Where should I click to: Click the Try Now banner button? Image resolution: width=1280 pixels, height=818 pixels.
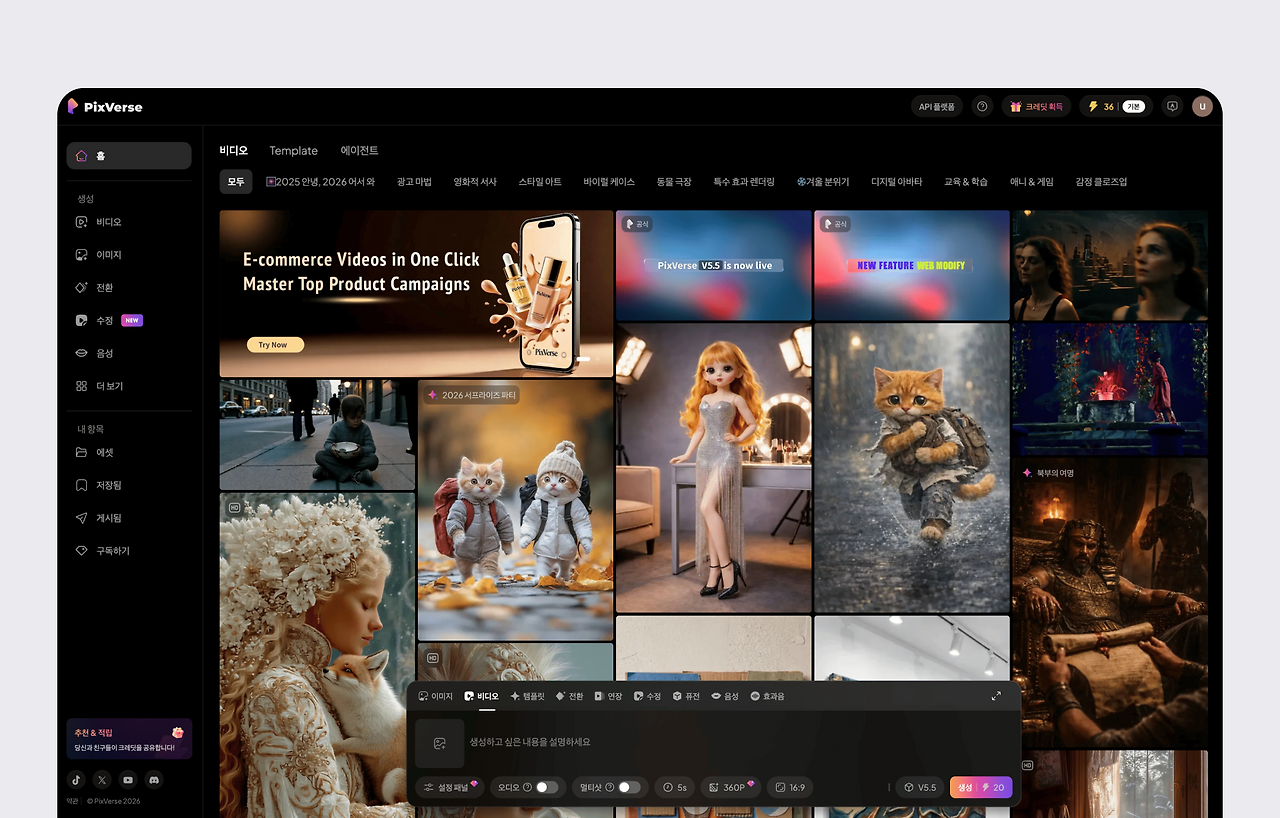point(275,345)
